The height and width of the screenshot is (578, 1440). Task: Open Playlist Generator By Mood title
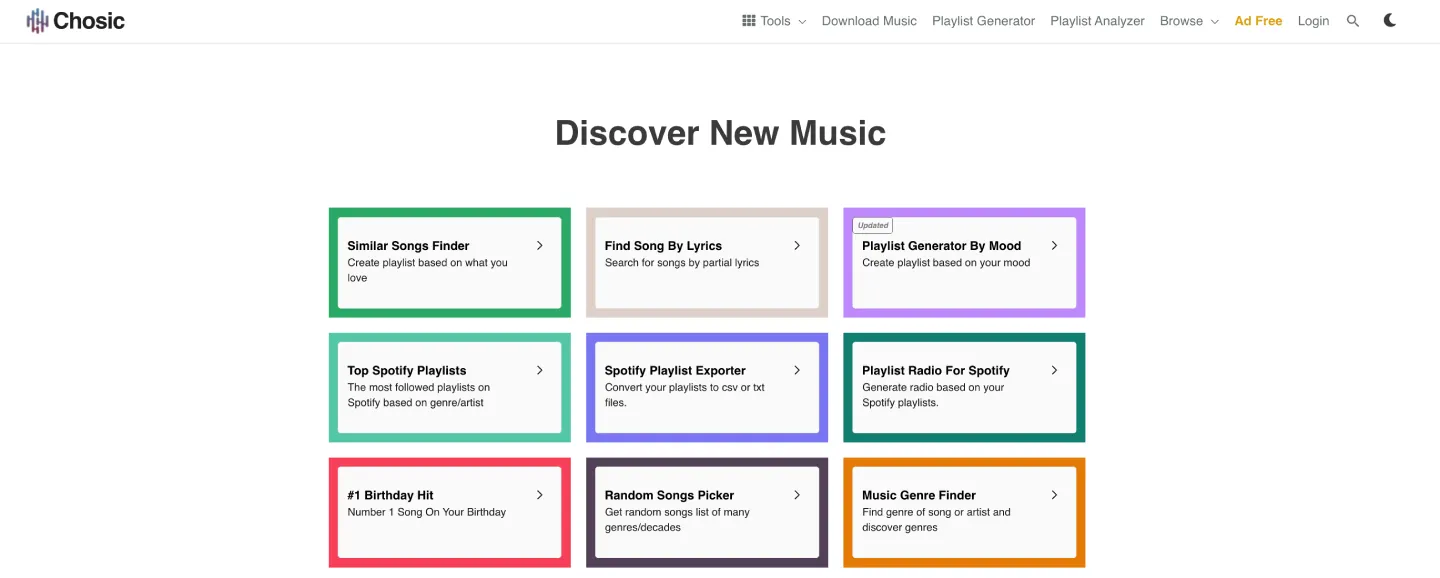(942, 246)
